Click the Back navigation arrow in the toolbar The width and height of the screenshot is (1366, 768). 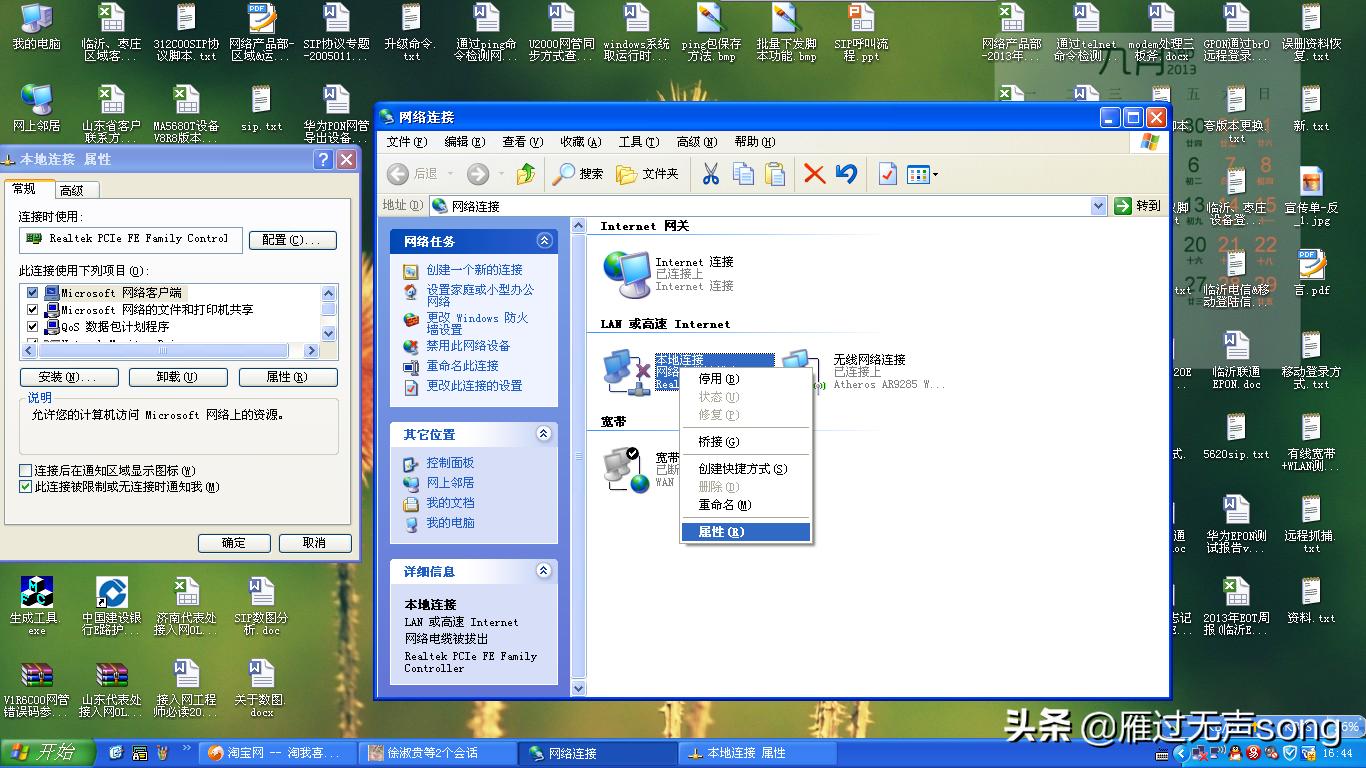click(x=397, y=173)
